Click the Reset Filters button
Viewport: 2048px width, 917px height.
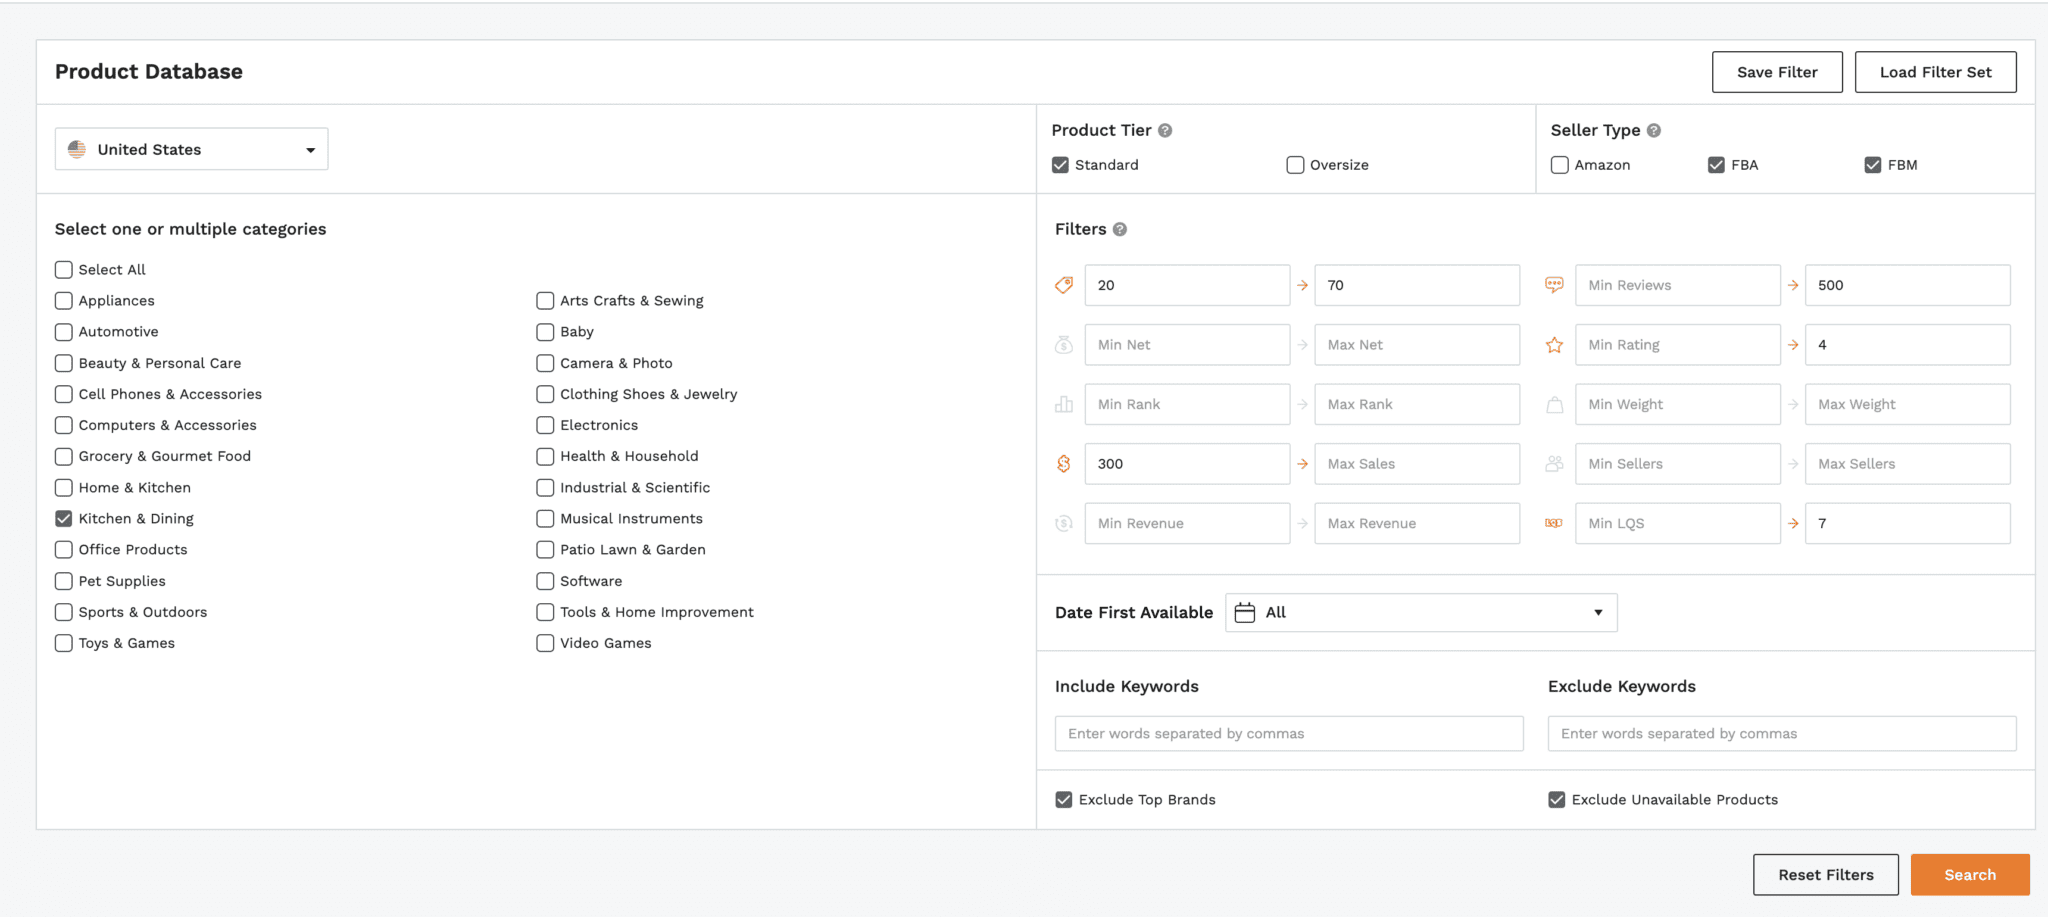pyautogui.click(x=1826, y=874)
